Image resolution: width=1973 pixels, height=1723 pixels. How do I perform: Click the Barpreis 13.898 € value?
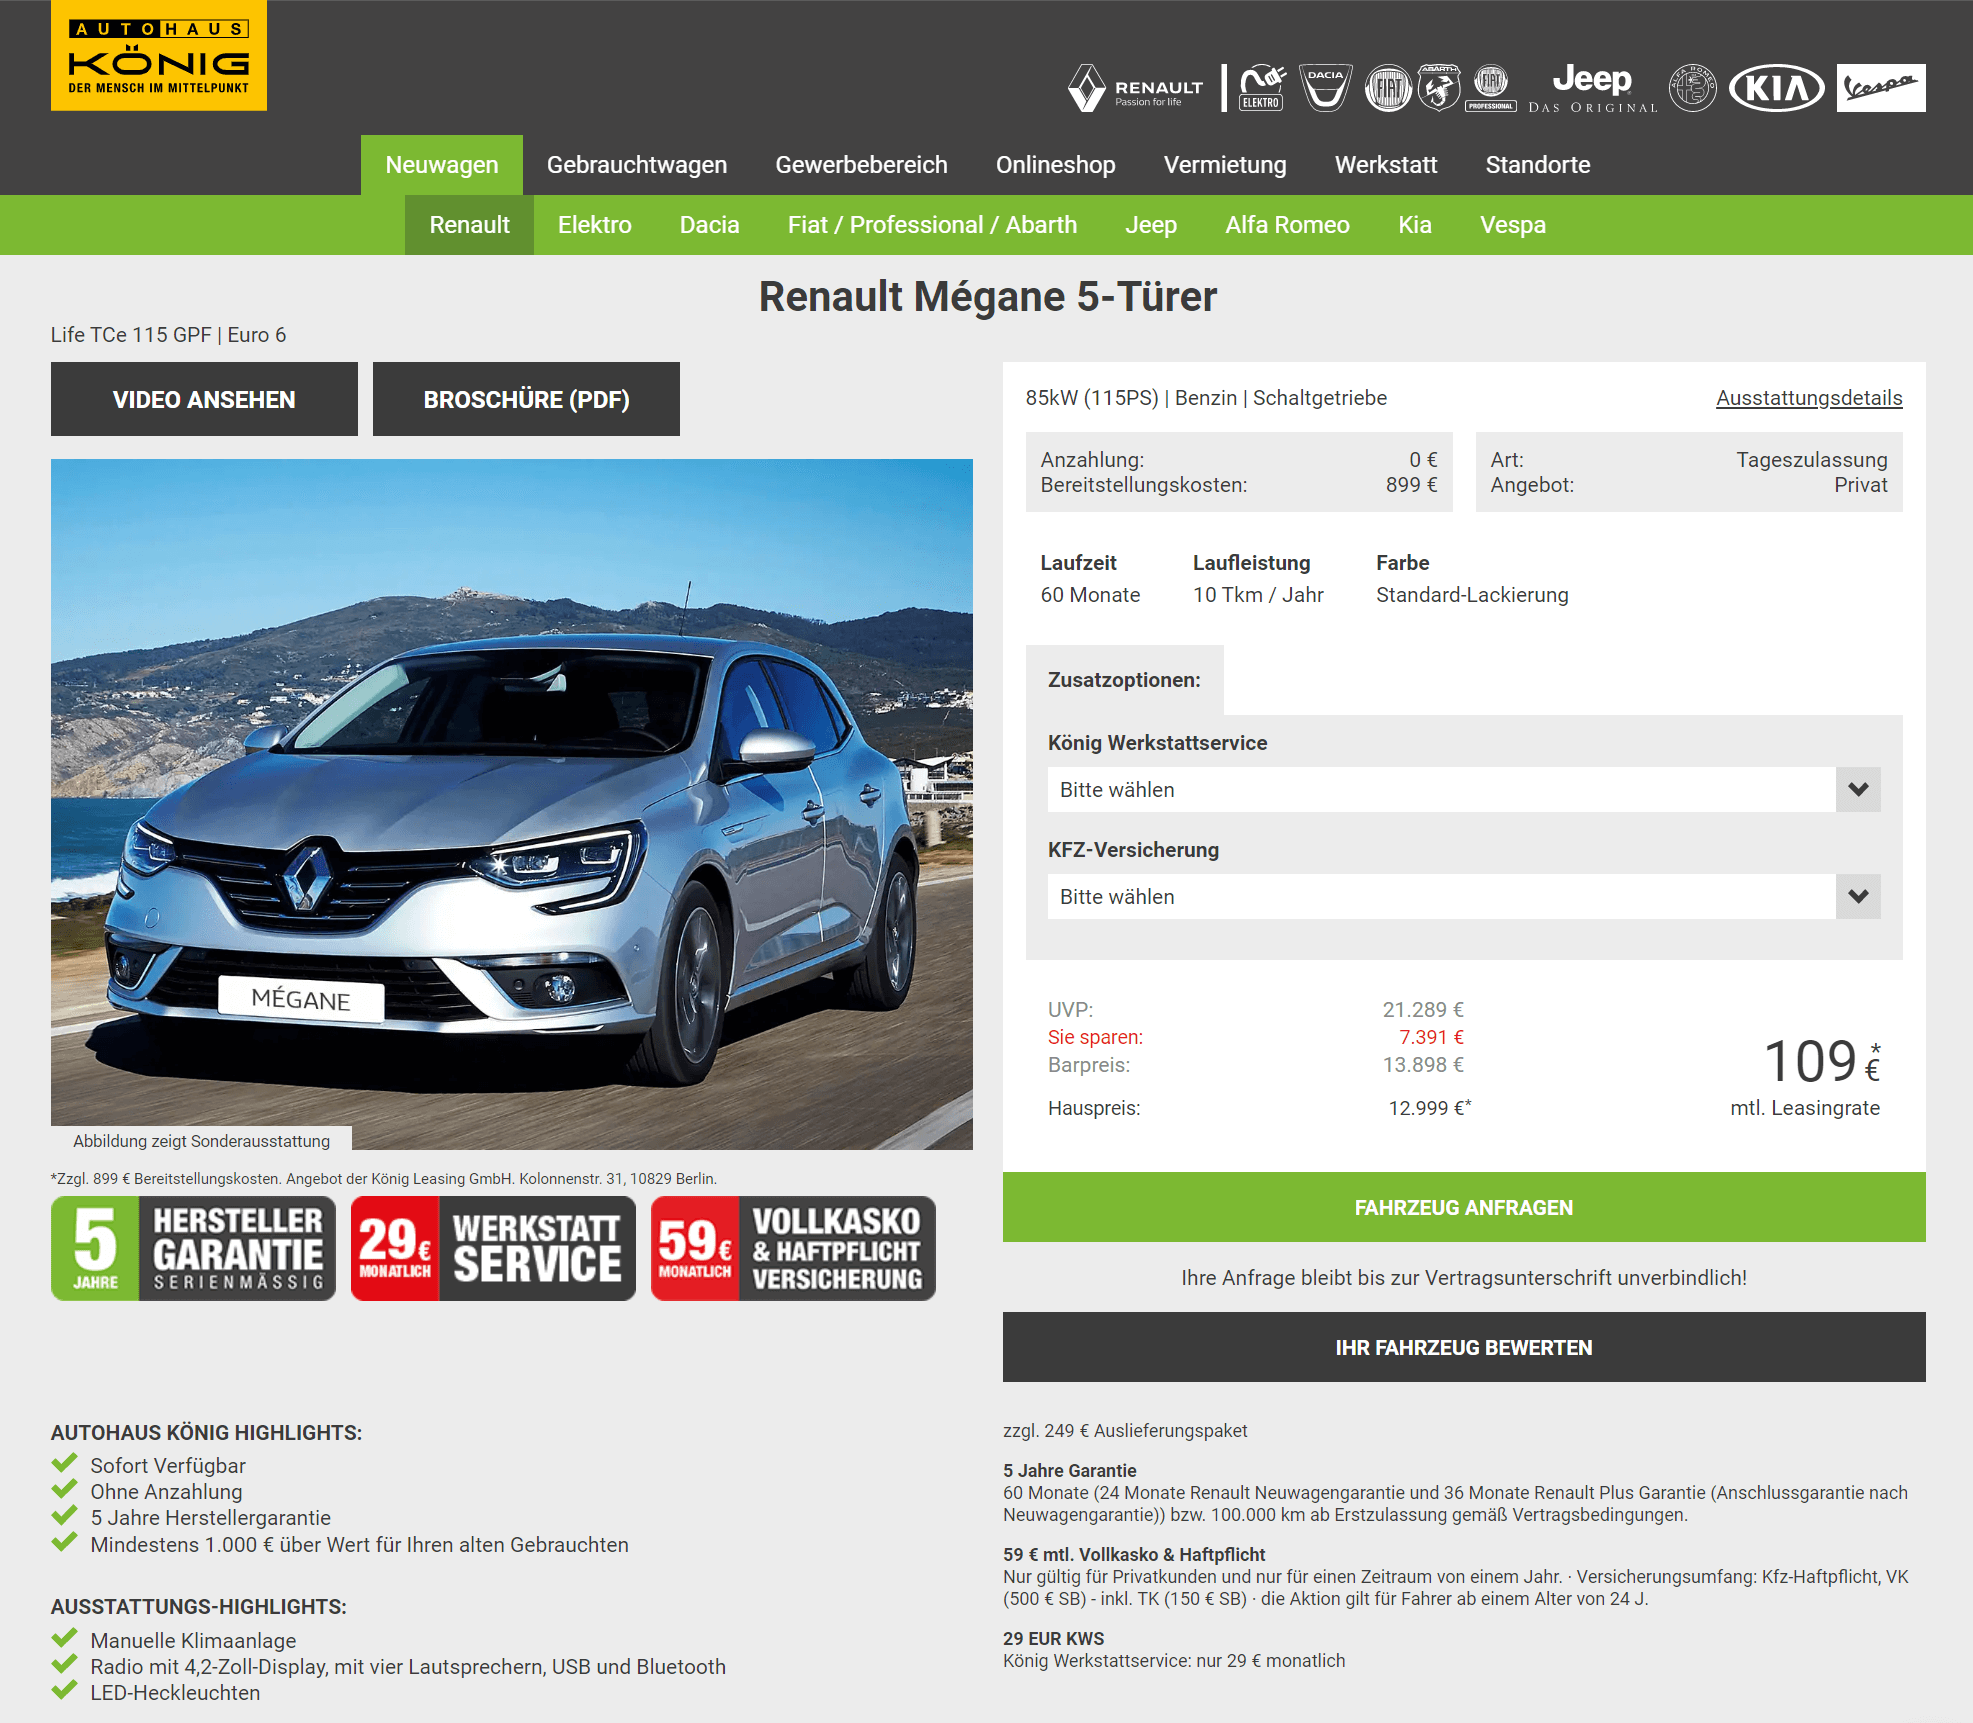pyautogui.click(x=1423, y=1065)
